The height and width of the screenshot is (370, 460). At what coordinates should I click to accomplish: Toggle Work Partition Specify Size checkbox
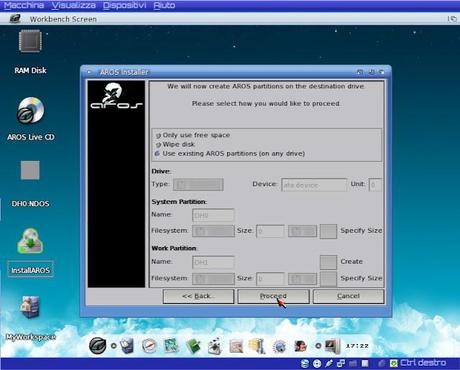coord(328,279)
